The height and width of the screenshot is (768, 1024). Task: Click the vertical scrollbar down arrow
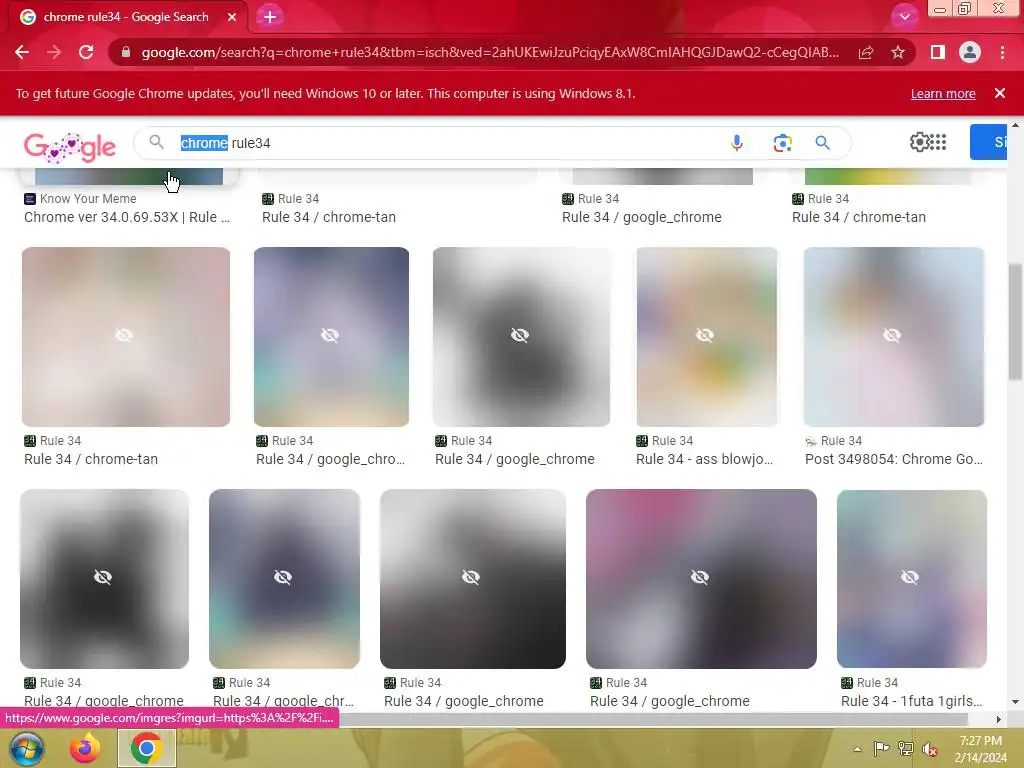coord(1016,702)
